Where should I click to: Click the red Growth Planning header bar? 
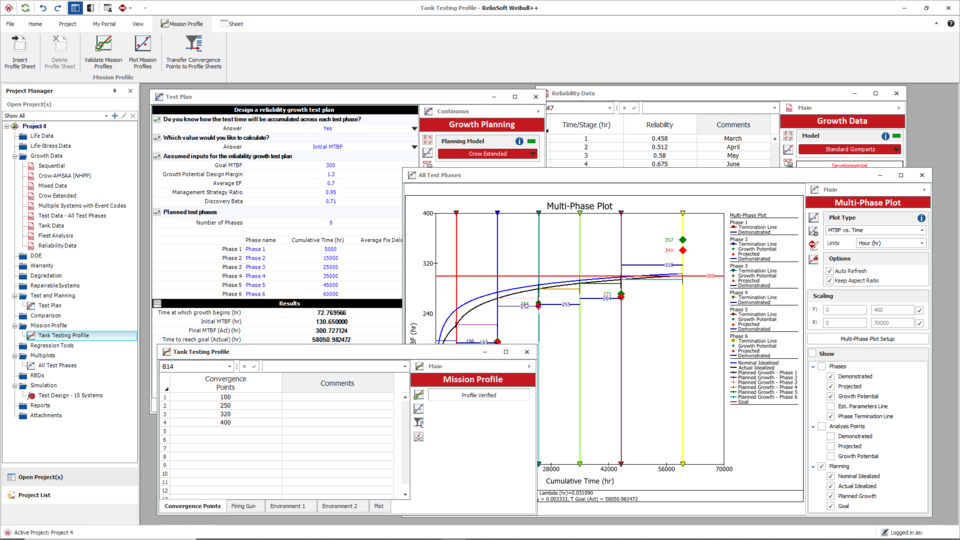pyautogui.click(x=482, y=124)
